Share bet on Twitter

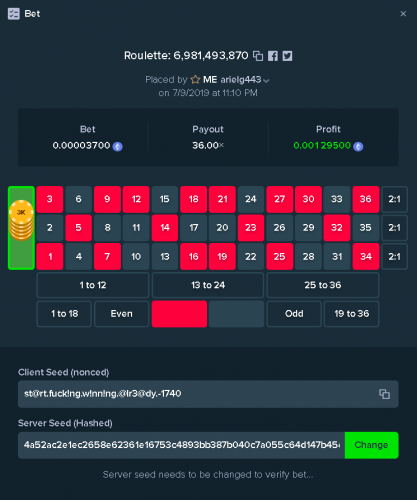tap(287, 56)
